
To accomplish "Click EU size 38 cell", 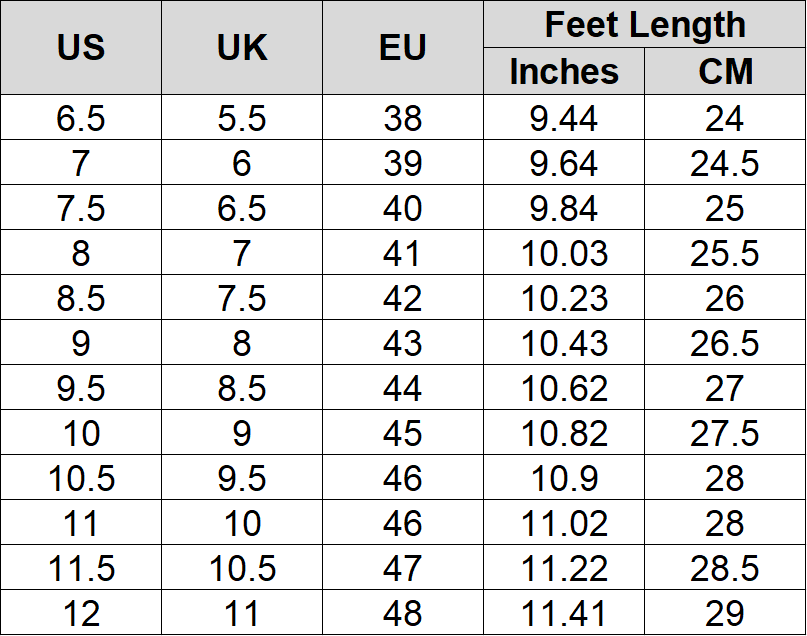I will (403, 119).
